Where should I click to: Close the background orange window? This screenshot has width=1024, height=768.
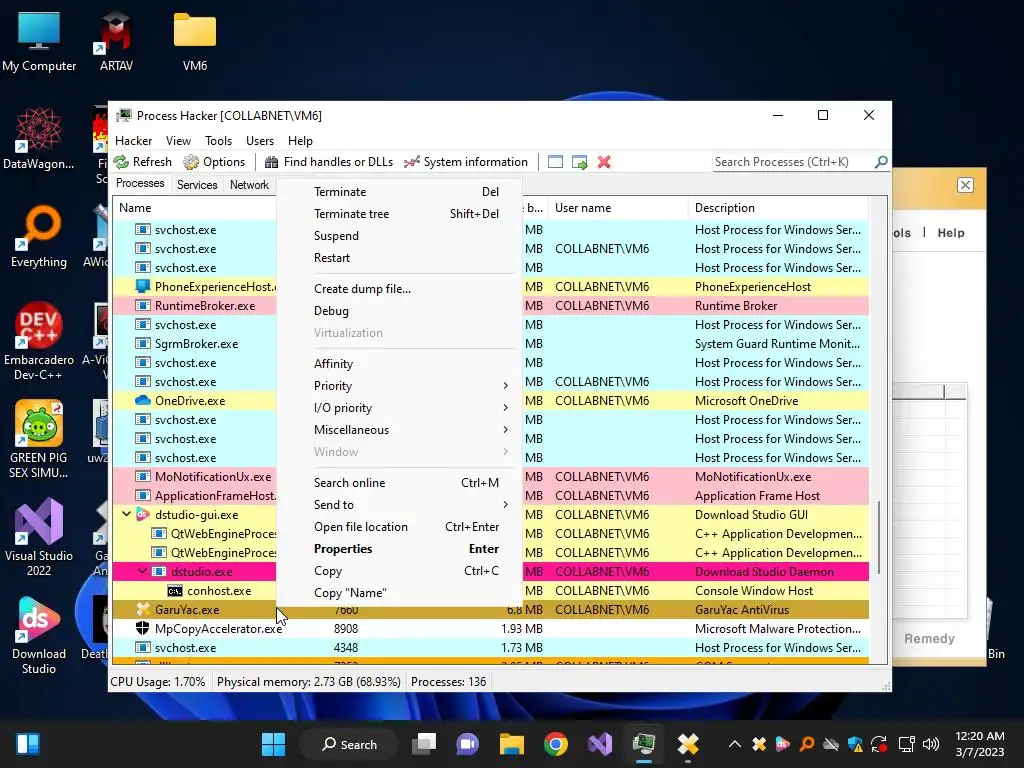965,185
